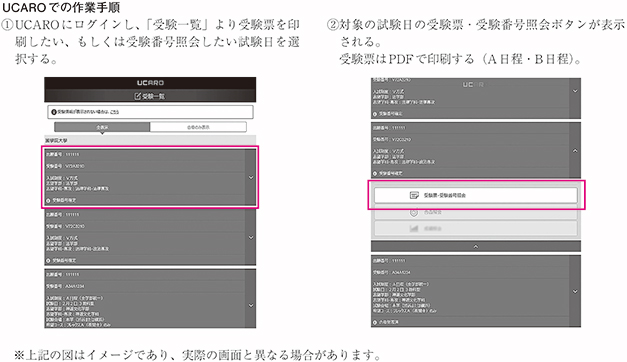Click the edit icon beside 受験一覧 title
Image resolution: width=627 pixels, height=362 pixels.
point(138,96)
